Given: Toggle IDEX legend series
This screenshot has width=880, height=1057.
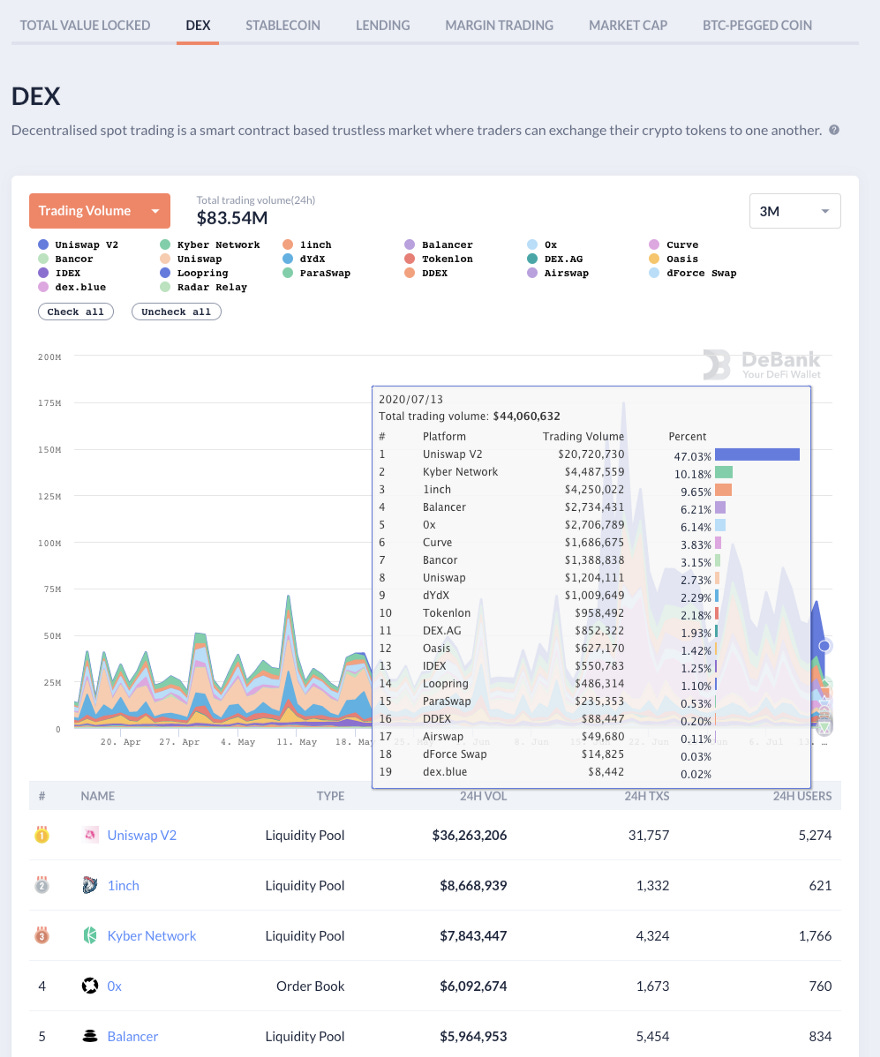Looking at the screenshot, I should coord(59,273).
